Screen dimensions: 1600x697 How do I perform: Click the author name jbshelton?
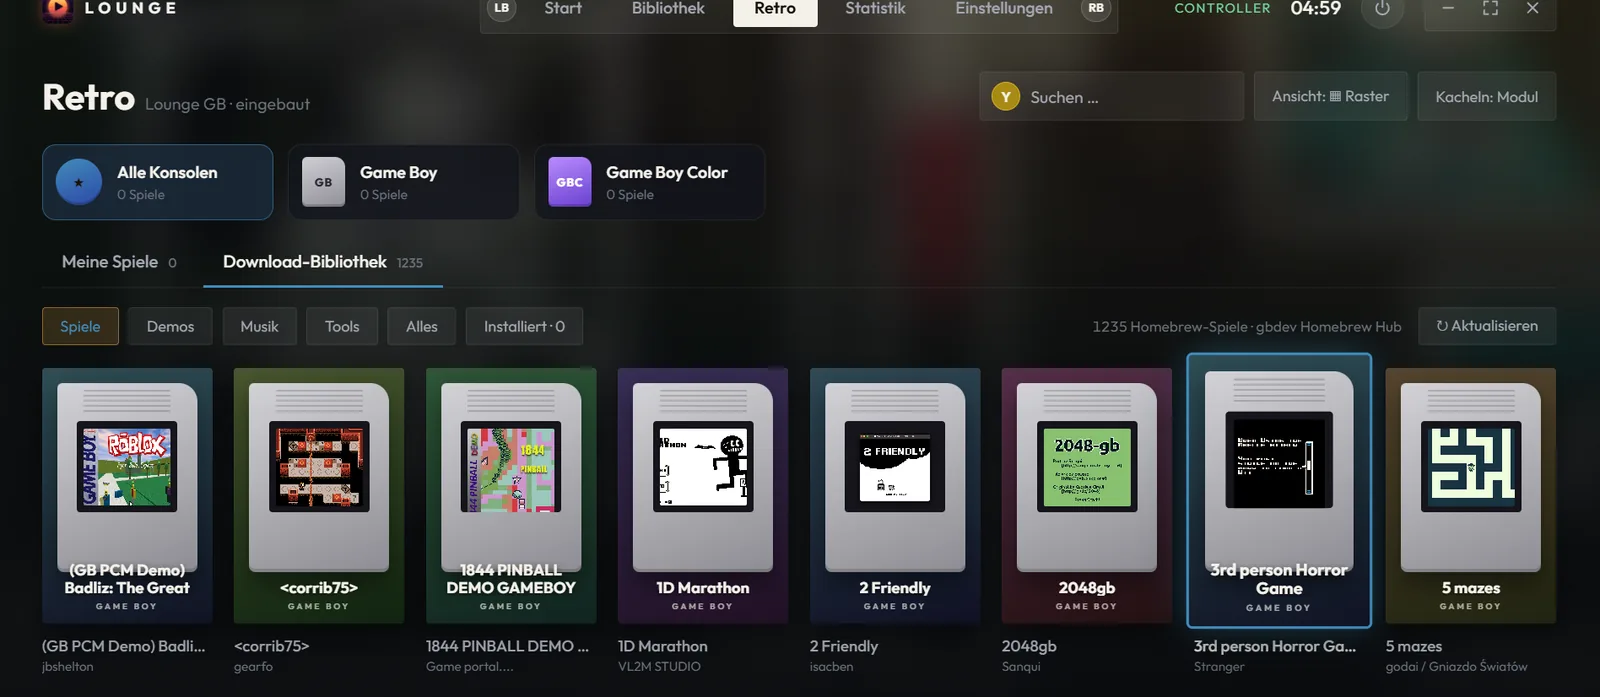pyautogui.click(x=67, y=667)
